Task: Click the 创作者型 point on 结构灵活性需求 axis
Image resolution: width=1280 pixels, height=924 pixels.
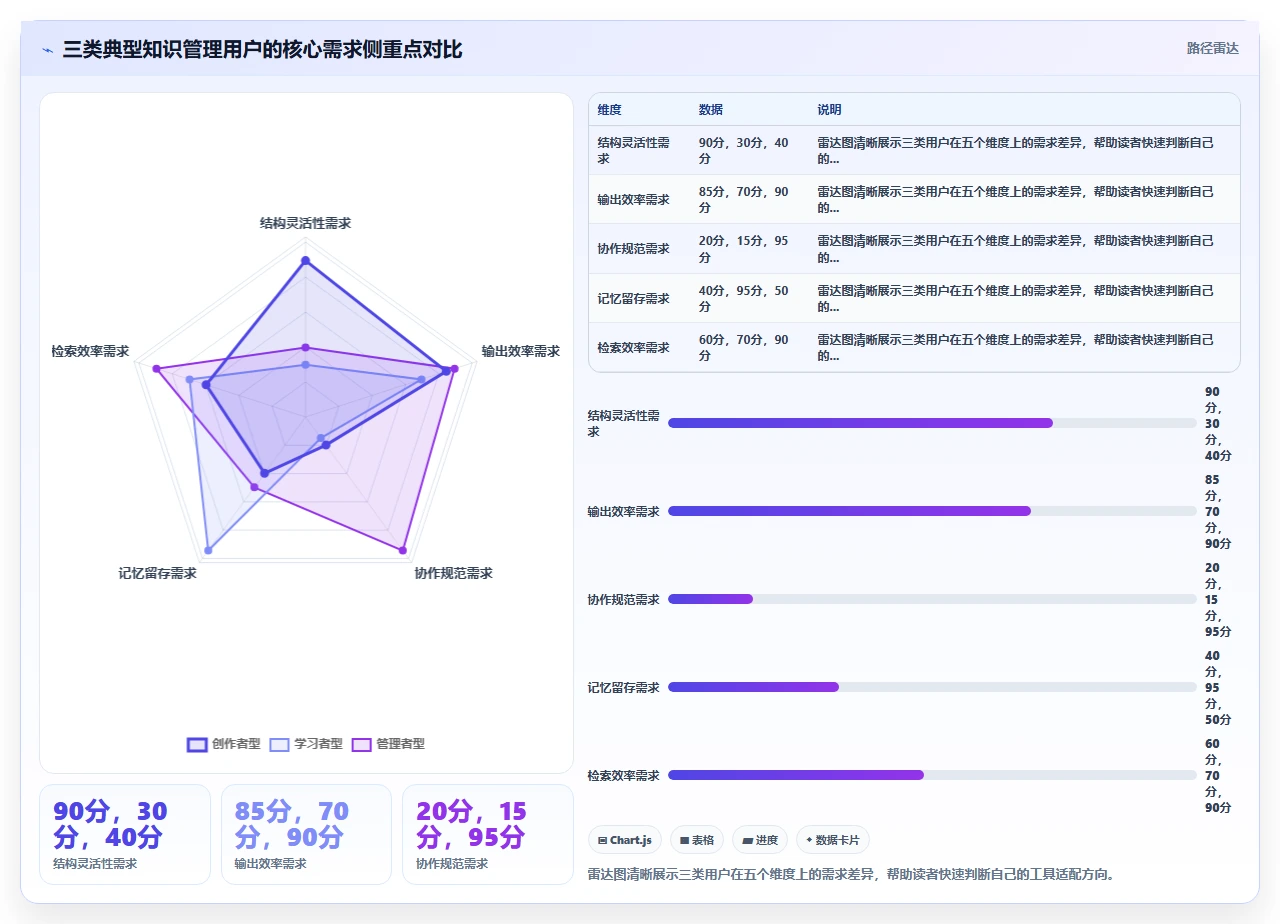Action: [306, 261]
